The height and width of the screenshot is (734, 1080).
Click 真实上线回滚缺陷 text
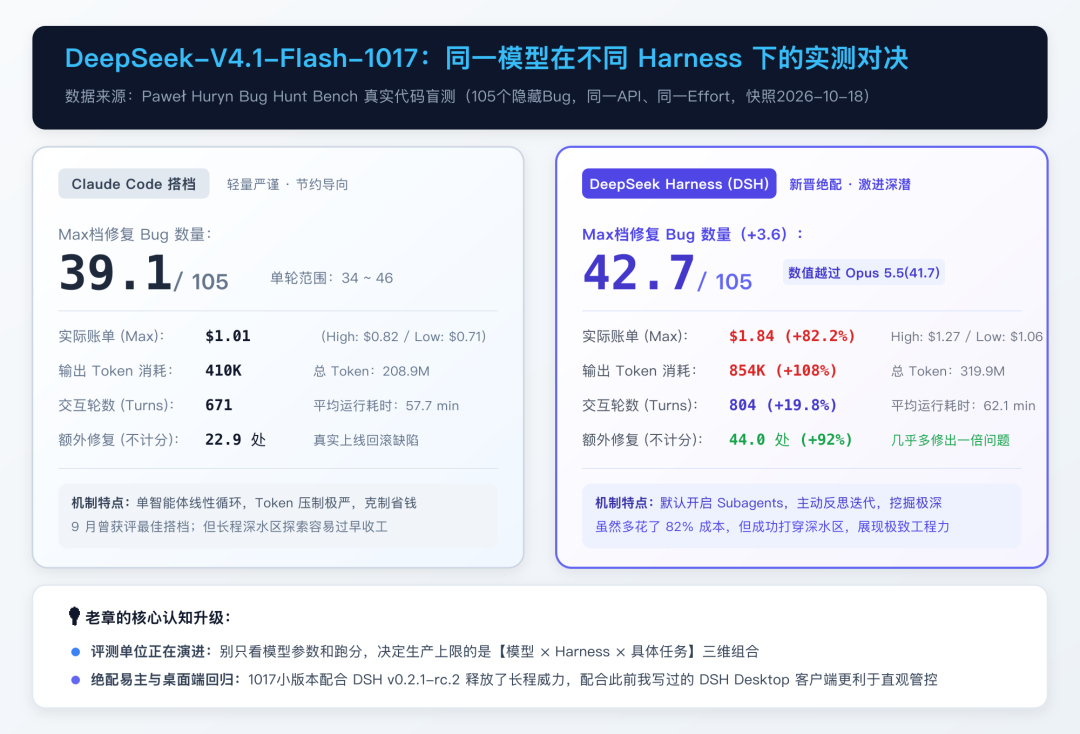366,440
